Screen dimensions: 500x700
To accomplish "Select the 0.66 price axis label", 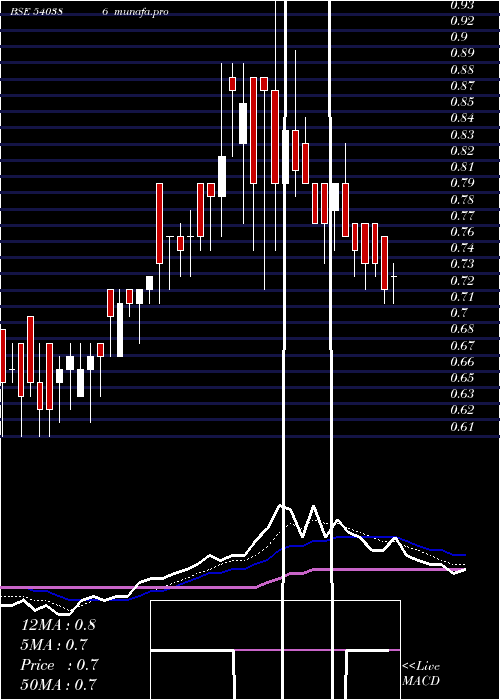I will [462, 361].
